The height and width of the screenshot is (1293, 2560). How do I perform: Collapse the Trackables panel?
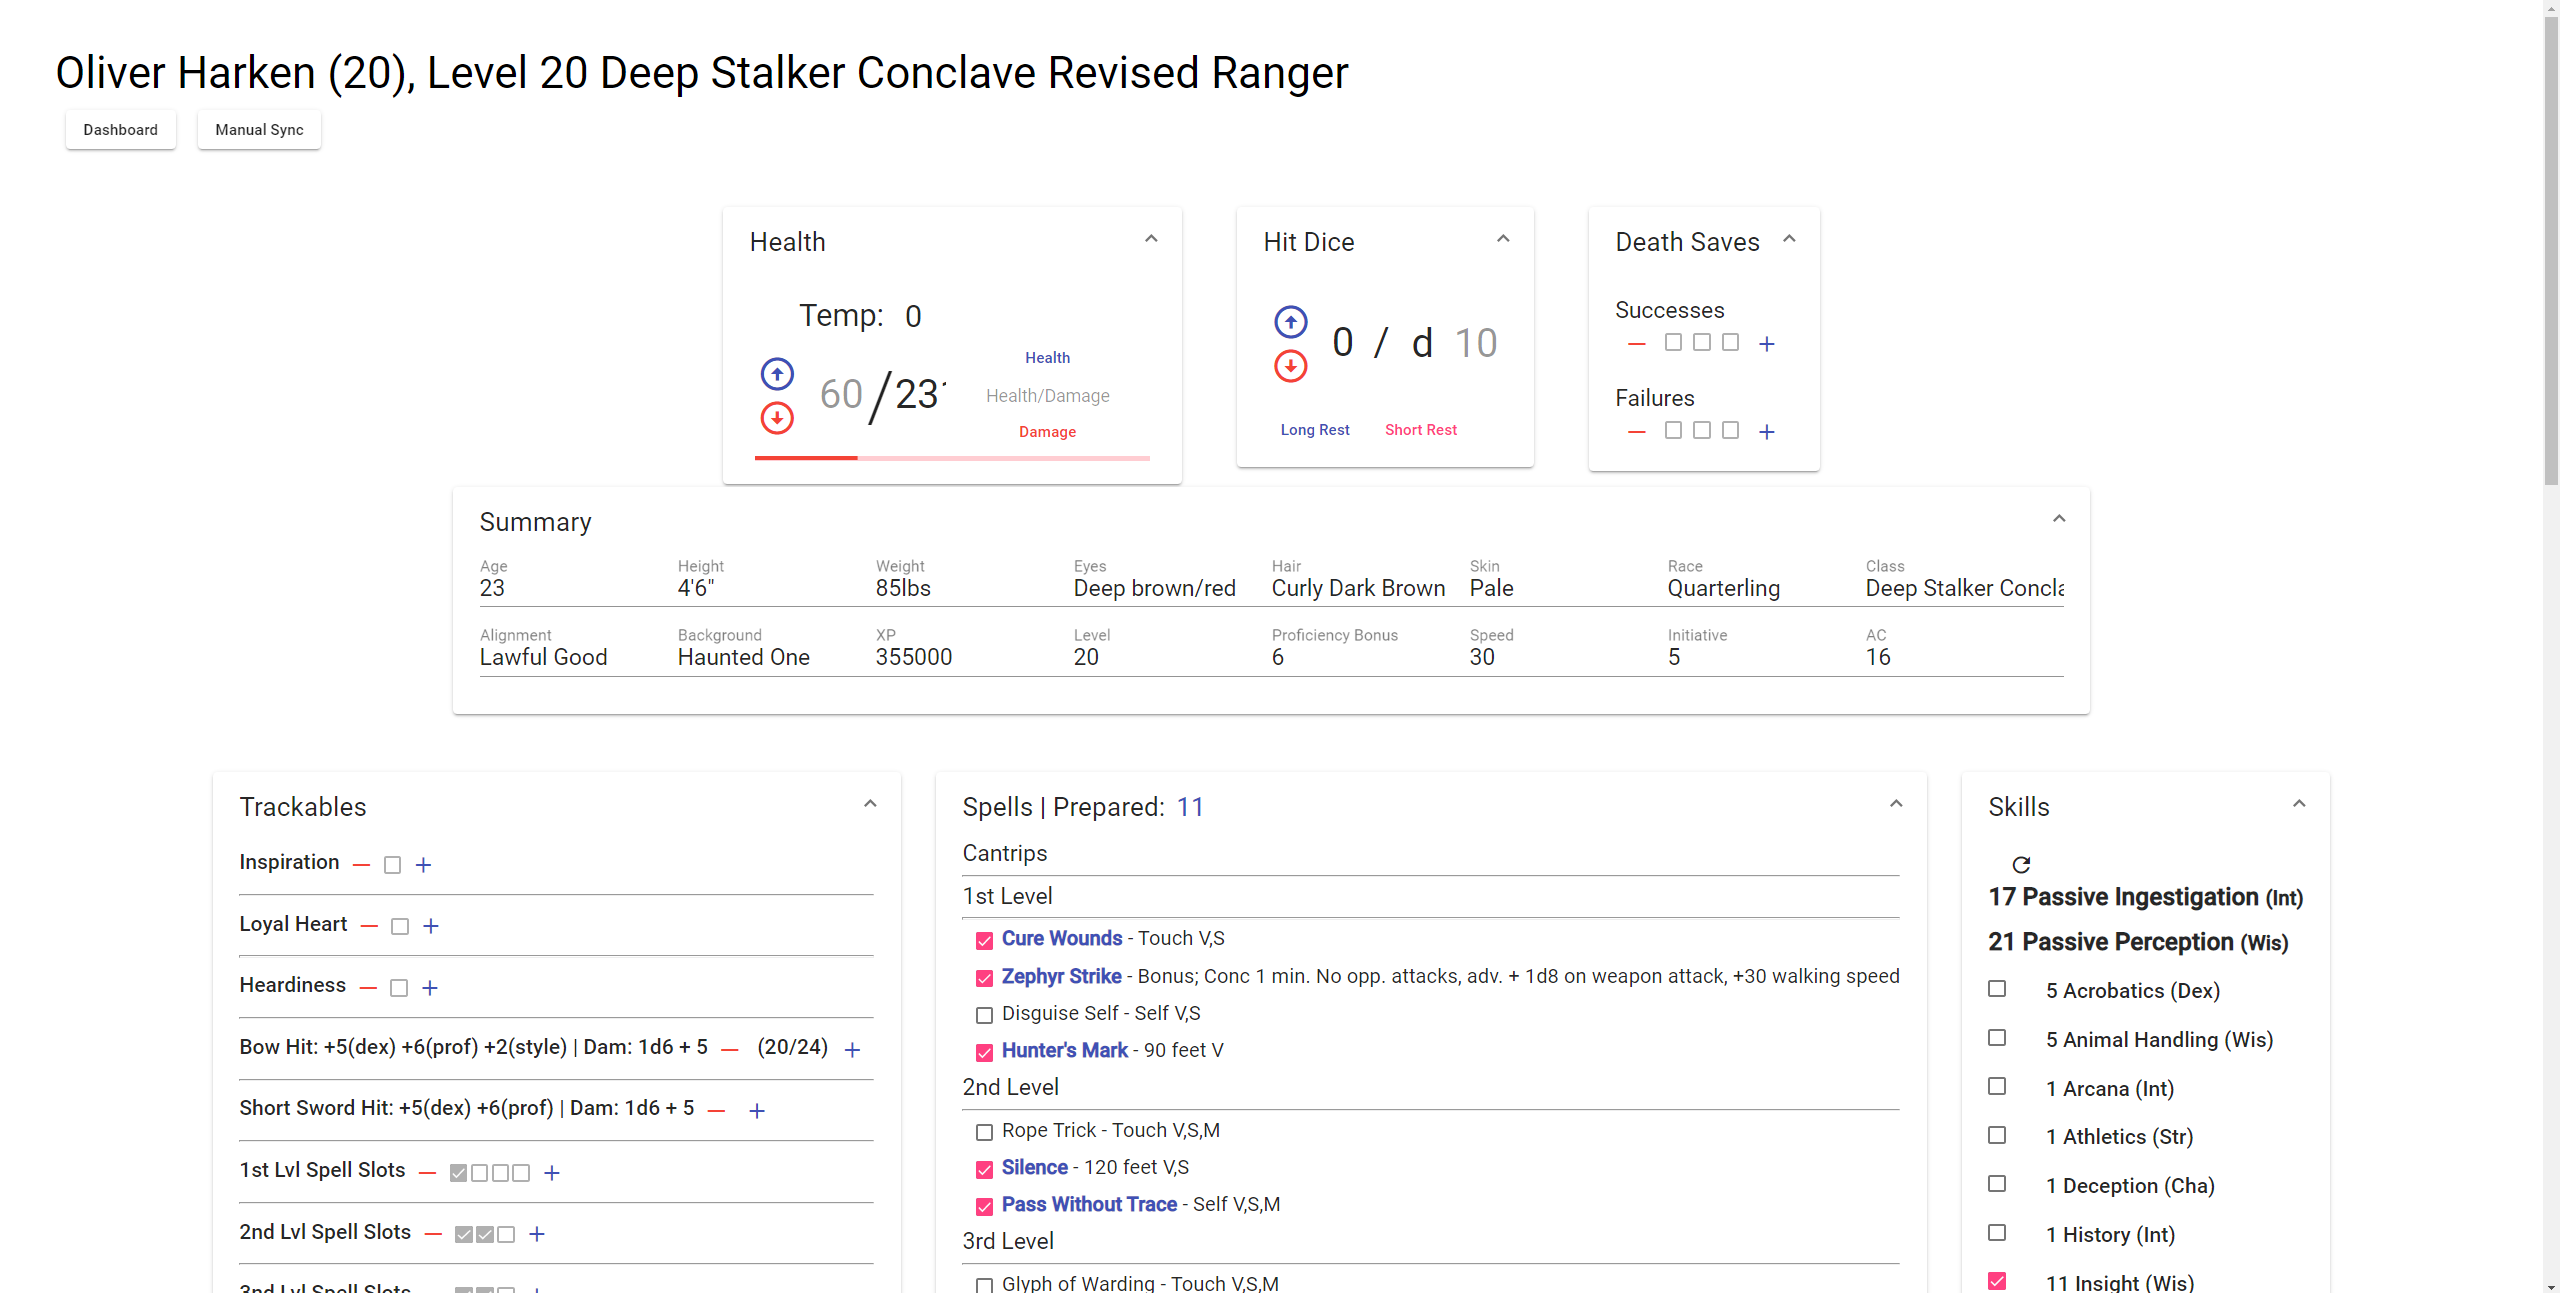coord(870,804)
